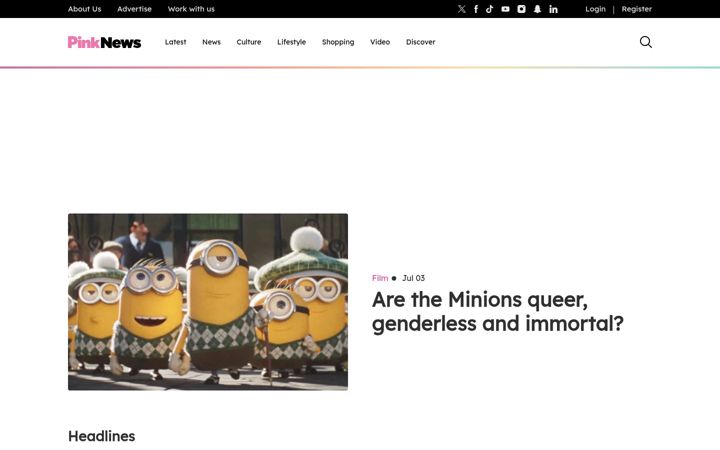Open the PinkNews TikTok profile

489,9
